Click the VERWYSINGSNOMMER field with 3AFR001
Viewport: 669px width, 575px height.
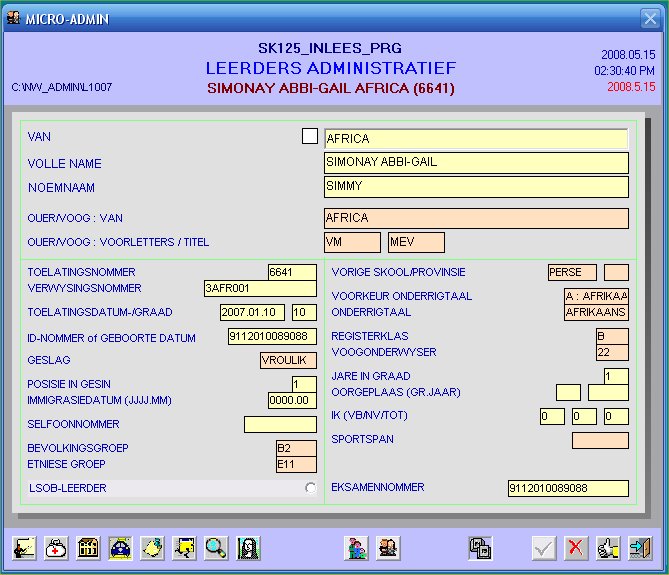[x=259, y=288]
